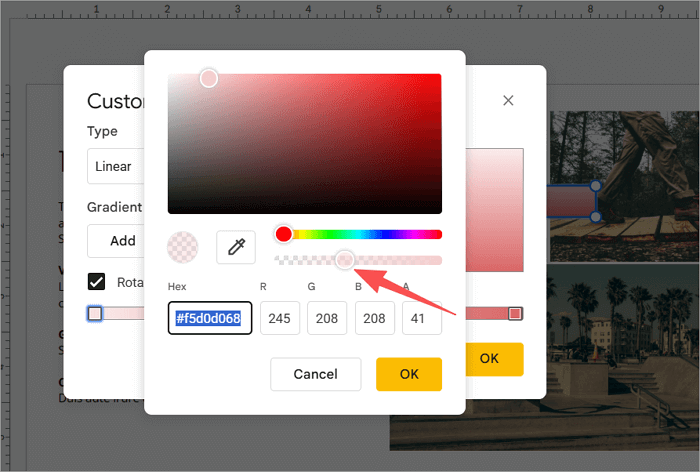
Task: Click OK in Custom gradient dialog
Action: click(x=494, y=359)
